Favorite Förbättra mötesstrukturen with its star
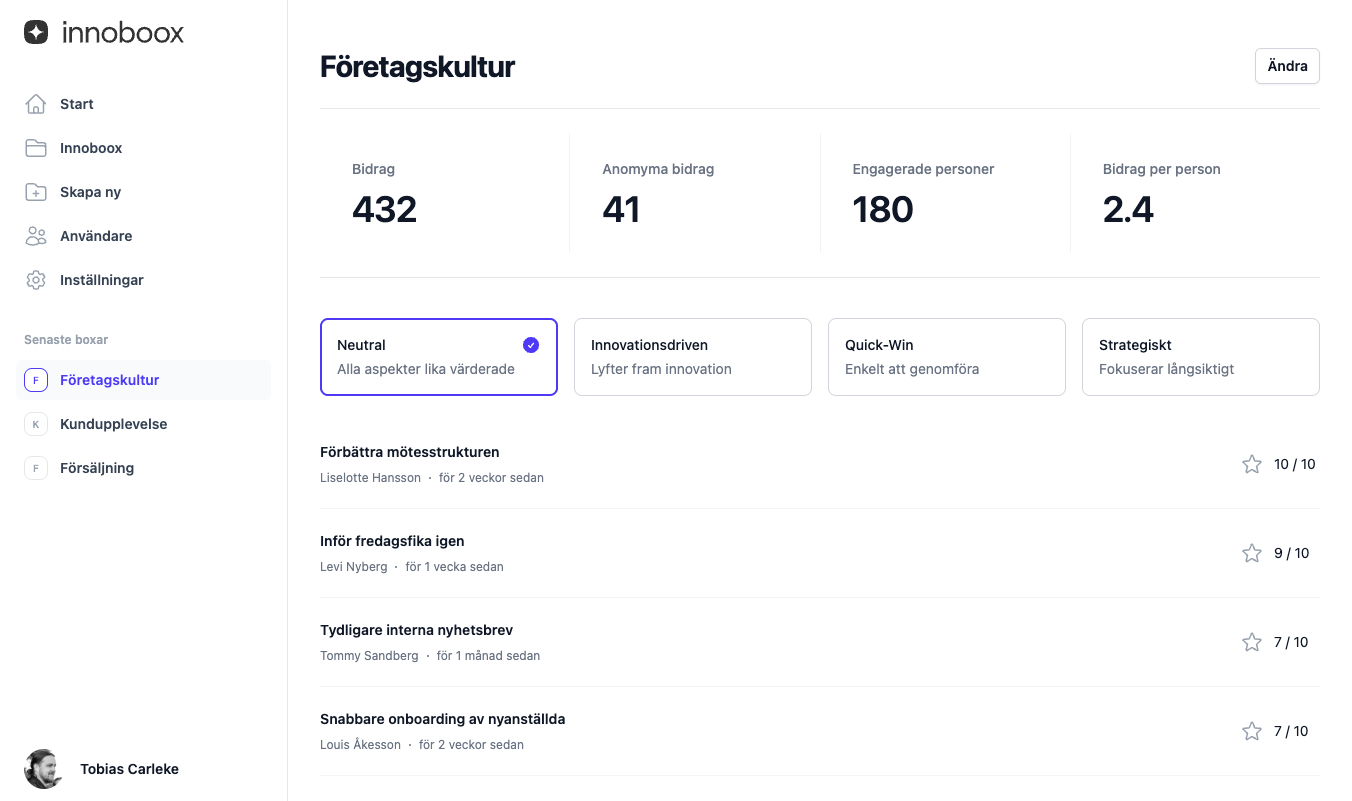 click(1251, 464)
